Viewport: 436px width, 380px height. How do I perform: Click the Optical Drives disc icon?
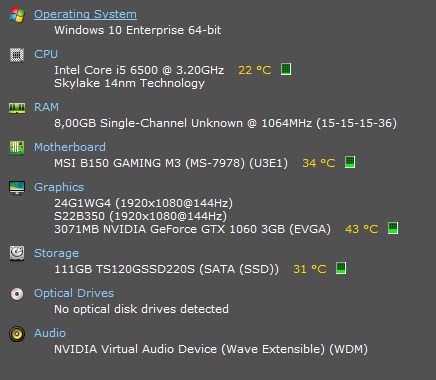[17, 294]
